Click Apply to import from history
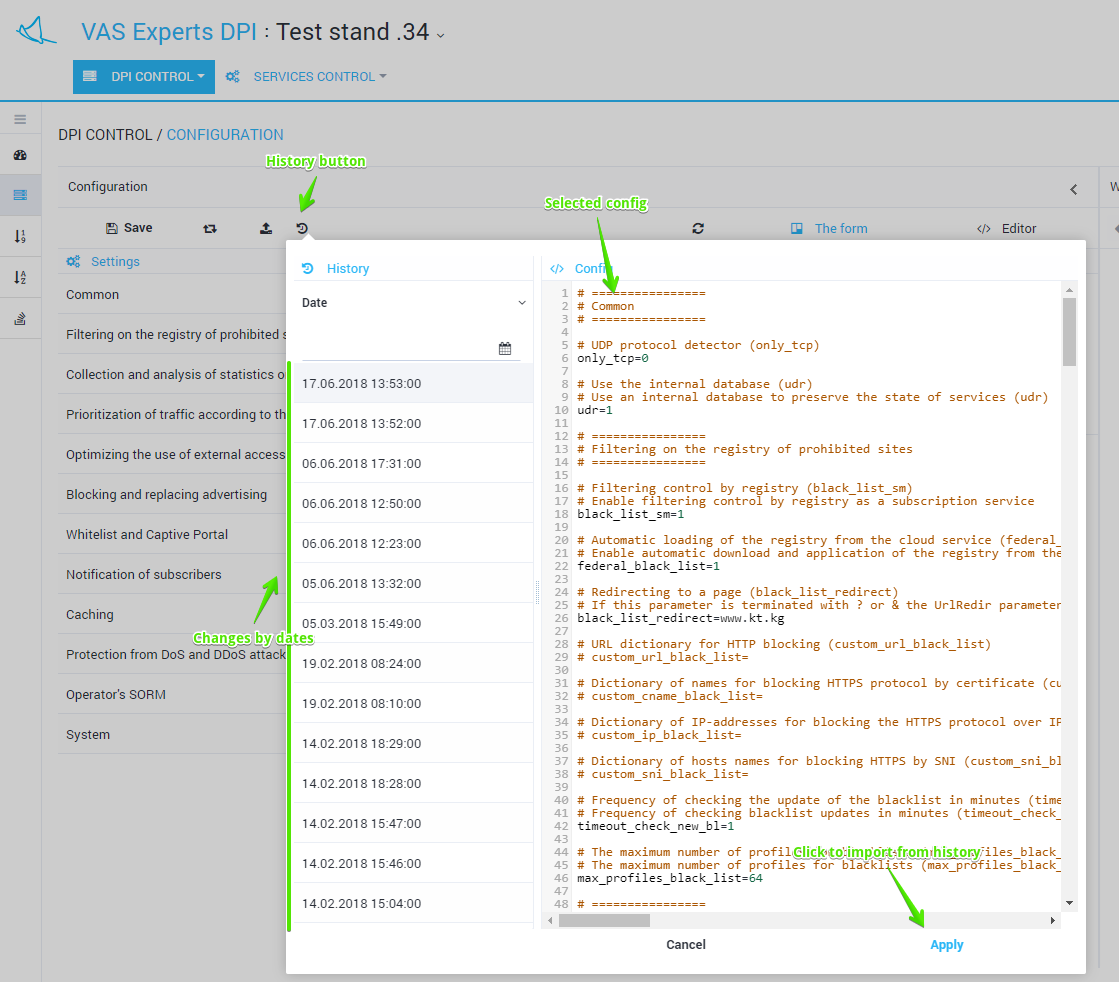1119x982 pixels. pyautogui.click(x=946, y=945)
